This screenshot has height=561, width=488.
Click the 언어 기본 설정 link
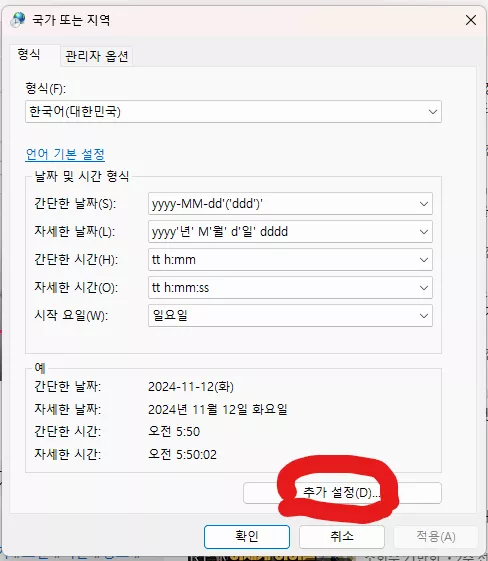click(65, 155)
